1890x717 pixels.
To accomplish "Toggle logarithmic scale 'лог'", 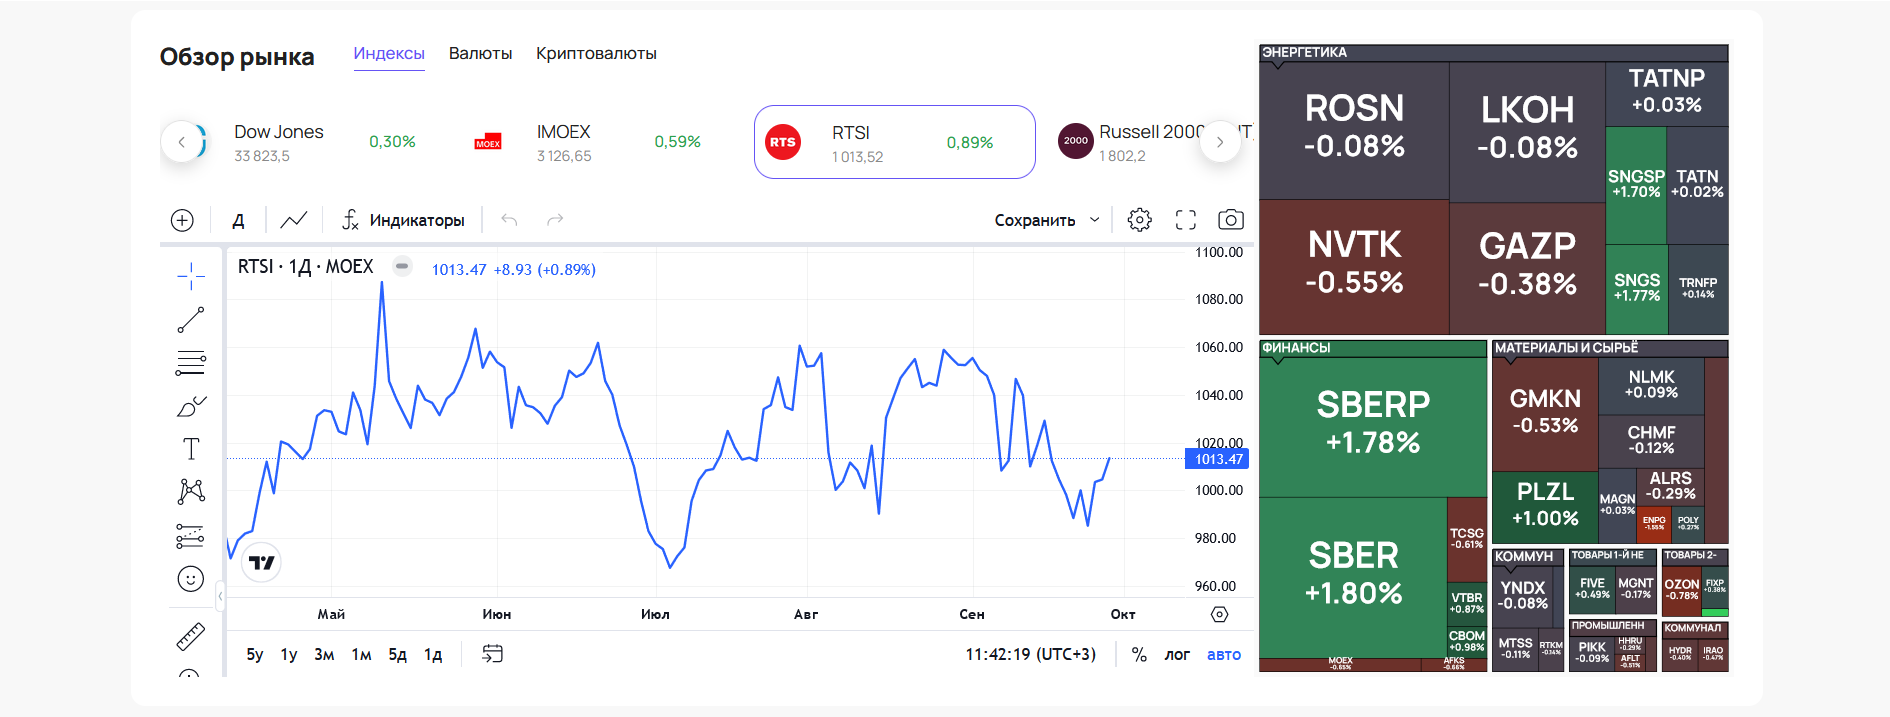I will pyautogui.click(x=1177, y=654).
